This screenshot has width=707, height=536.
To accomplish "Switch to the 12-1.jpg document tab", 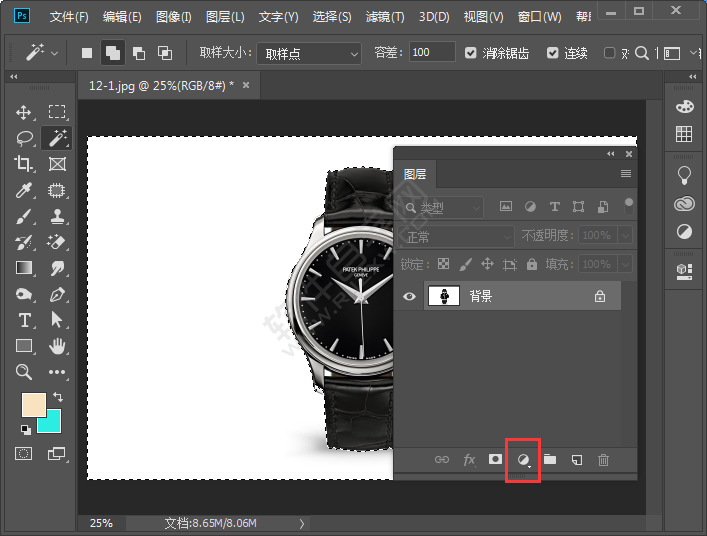I will point(160,86).
